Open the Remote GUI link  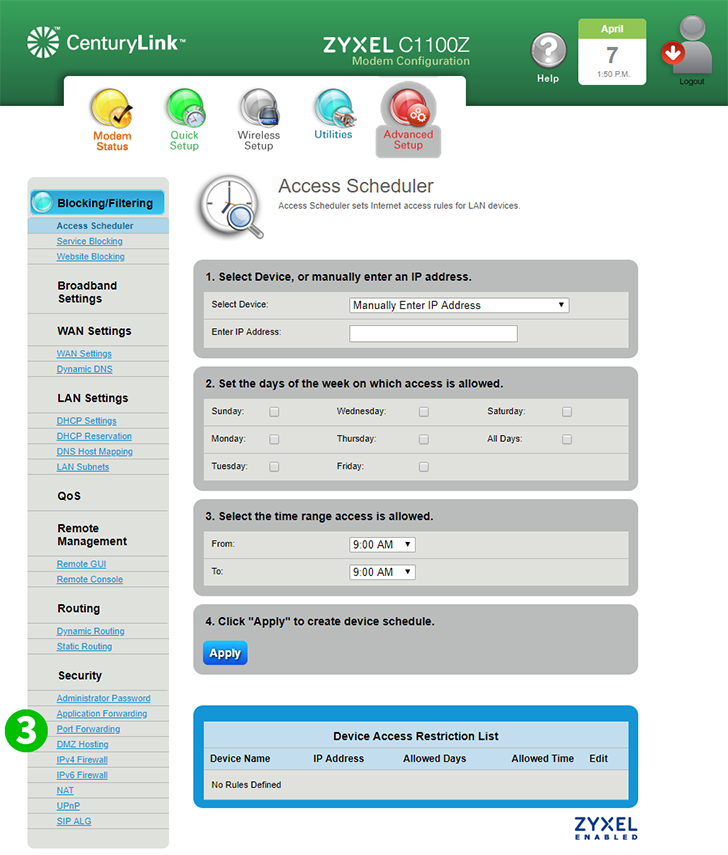coord(81,564)
